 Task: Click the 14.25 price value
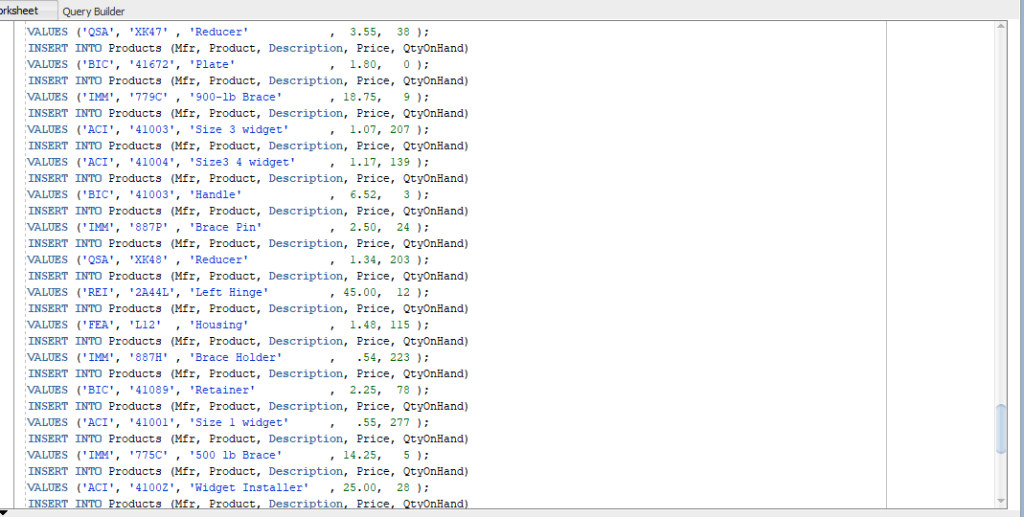point(360,456)
